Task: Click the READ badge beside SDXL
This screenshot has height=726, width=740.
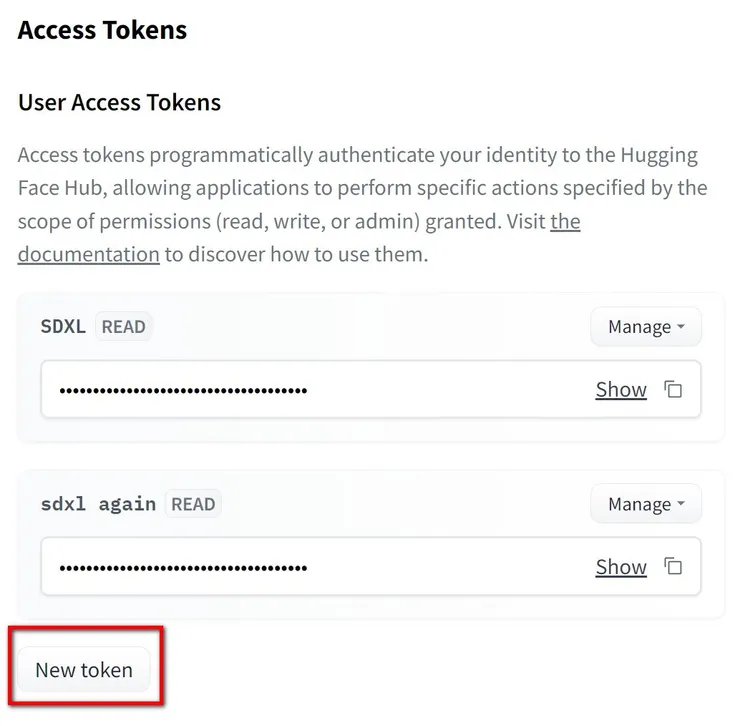Action: [x=123, y=327]
